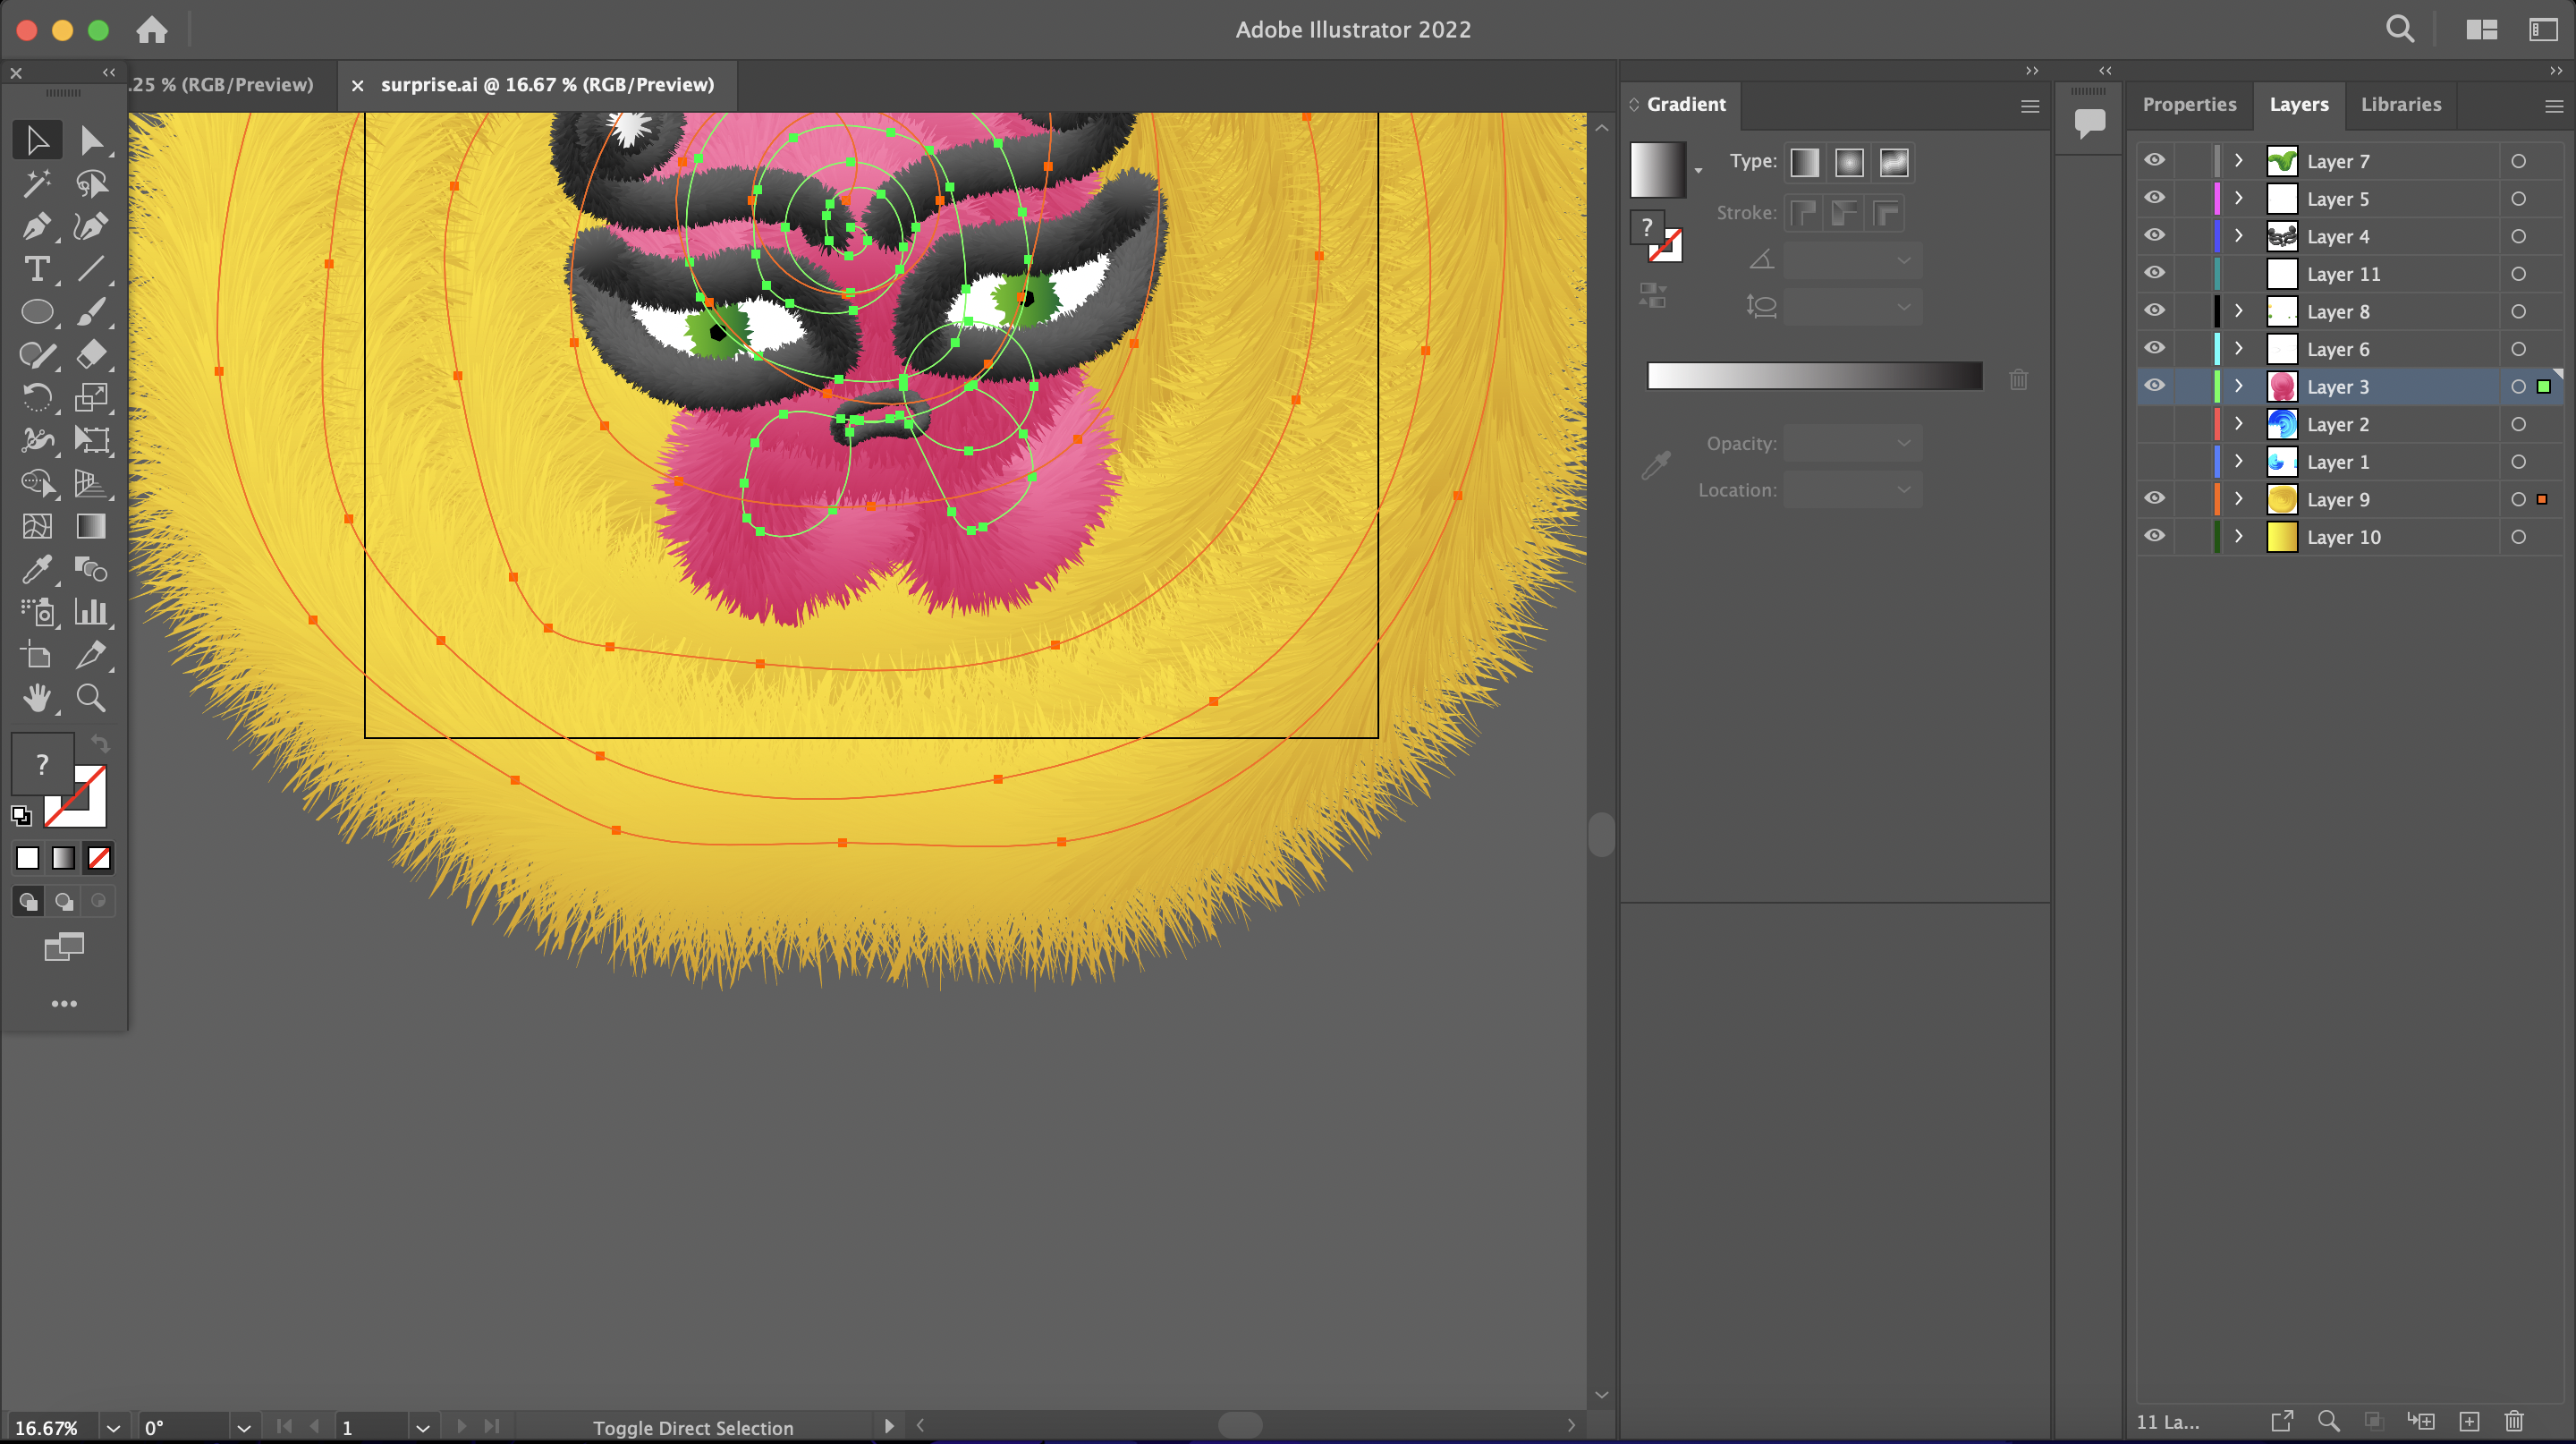Choose the Radial Gradient type icon
This screenshot has height=1444, width=2576.
point(1849,162)
